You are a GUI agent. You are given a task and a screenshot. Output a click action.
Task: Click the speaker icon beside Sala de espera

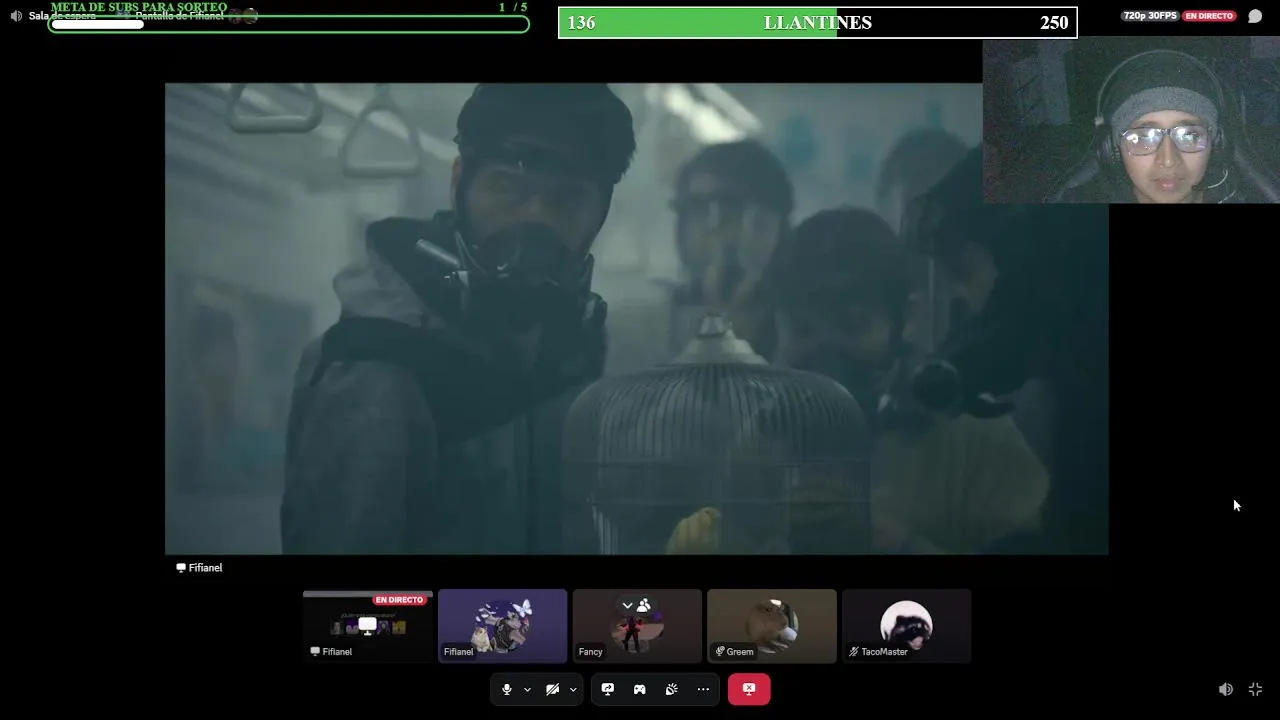[15, 16]
